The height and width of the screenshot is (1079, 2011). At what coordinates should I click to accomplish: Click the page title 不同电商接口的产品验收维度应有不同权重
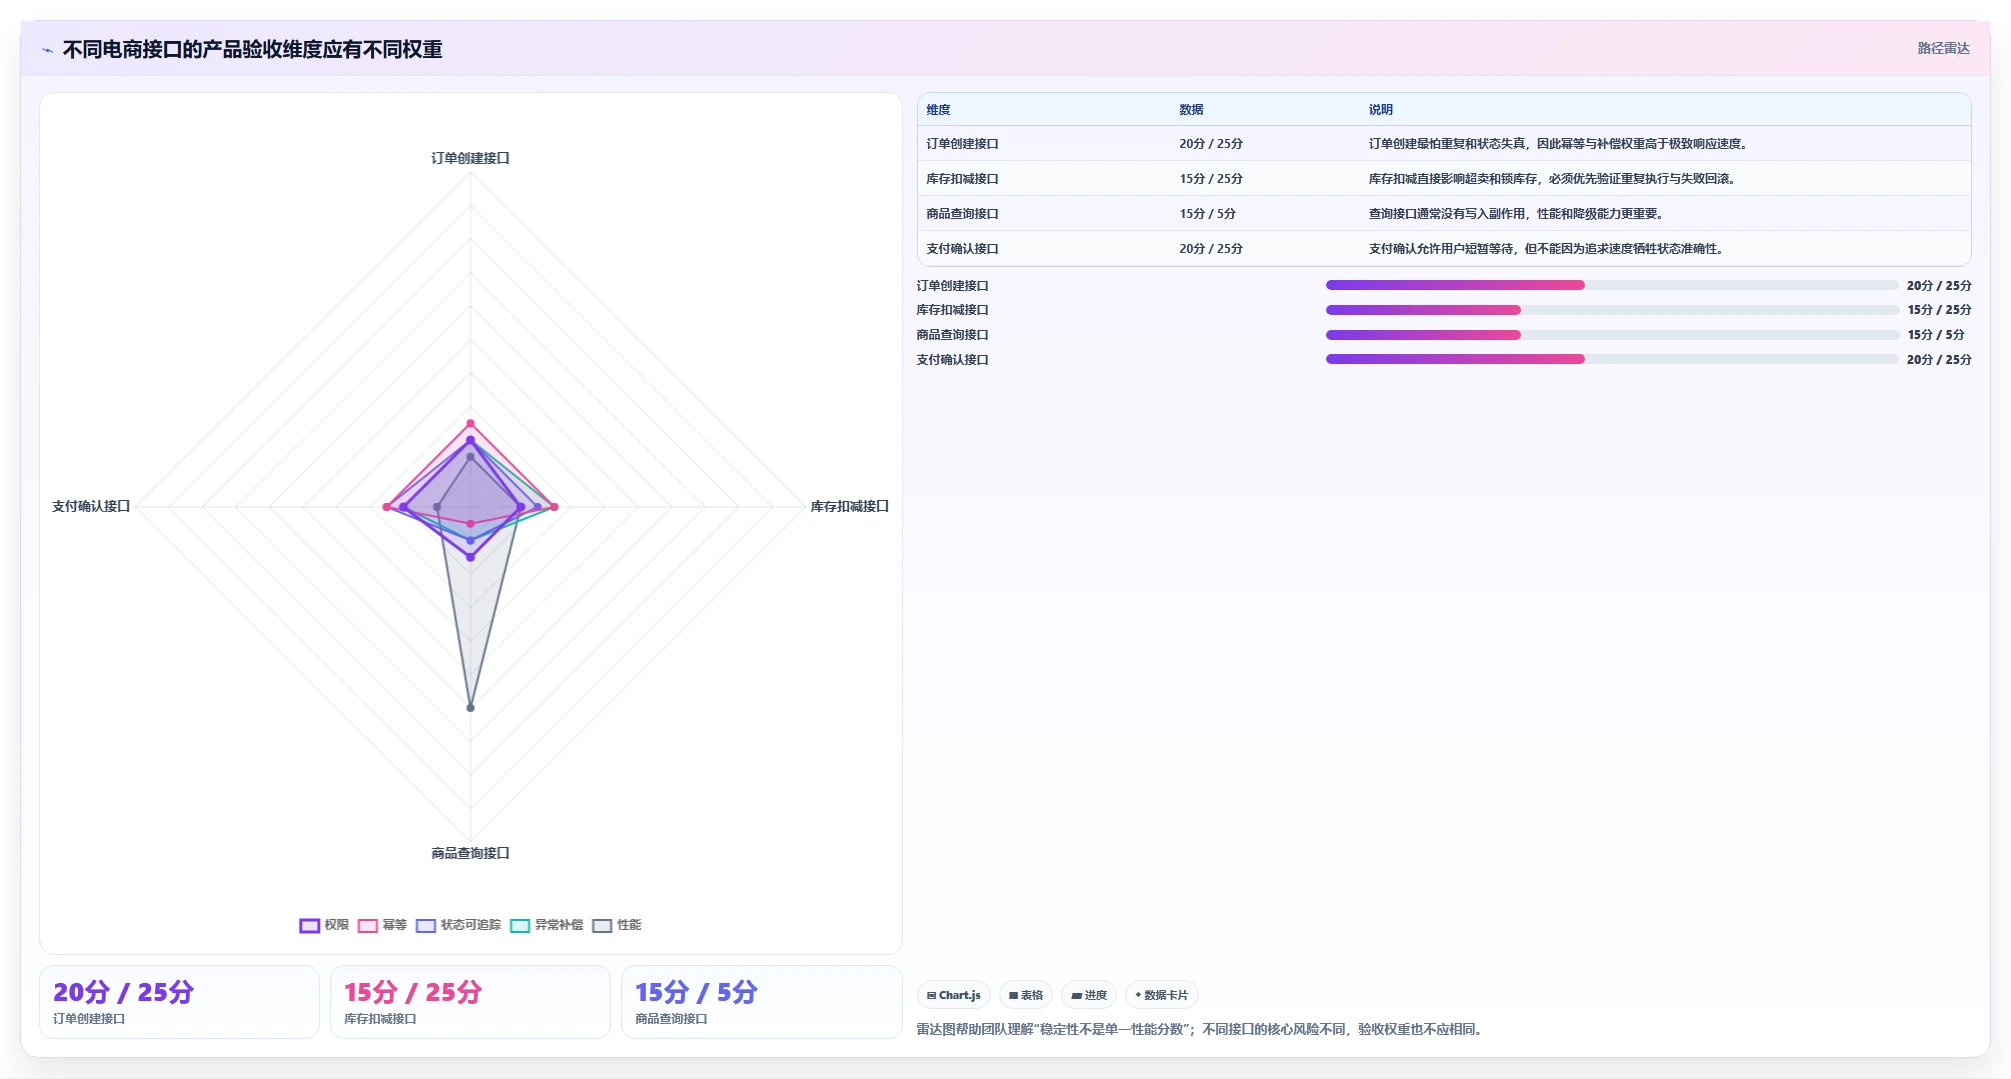click(252, 50)
